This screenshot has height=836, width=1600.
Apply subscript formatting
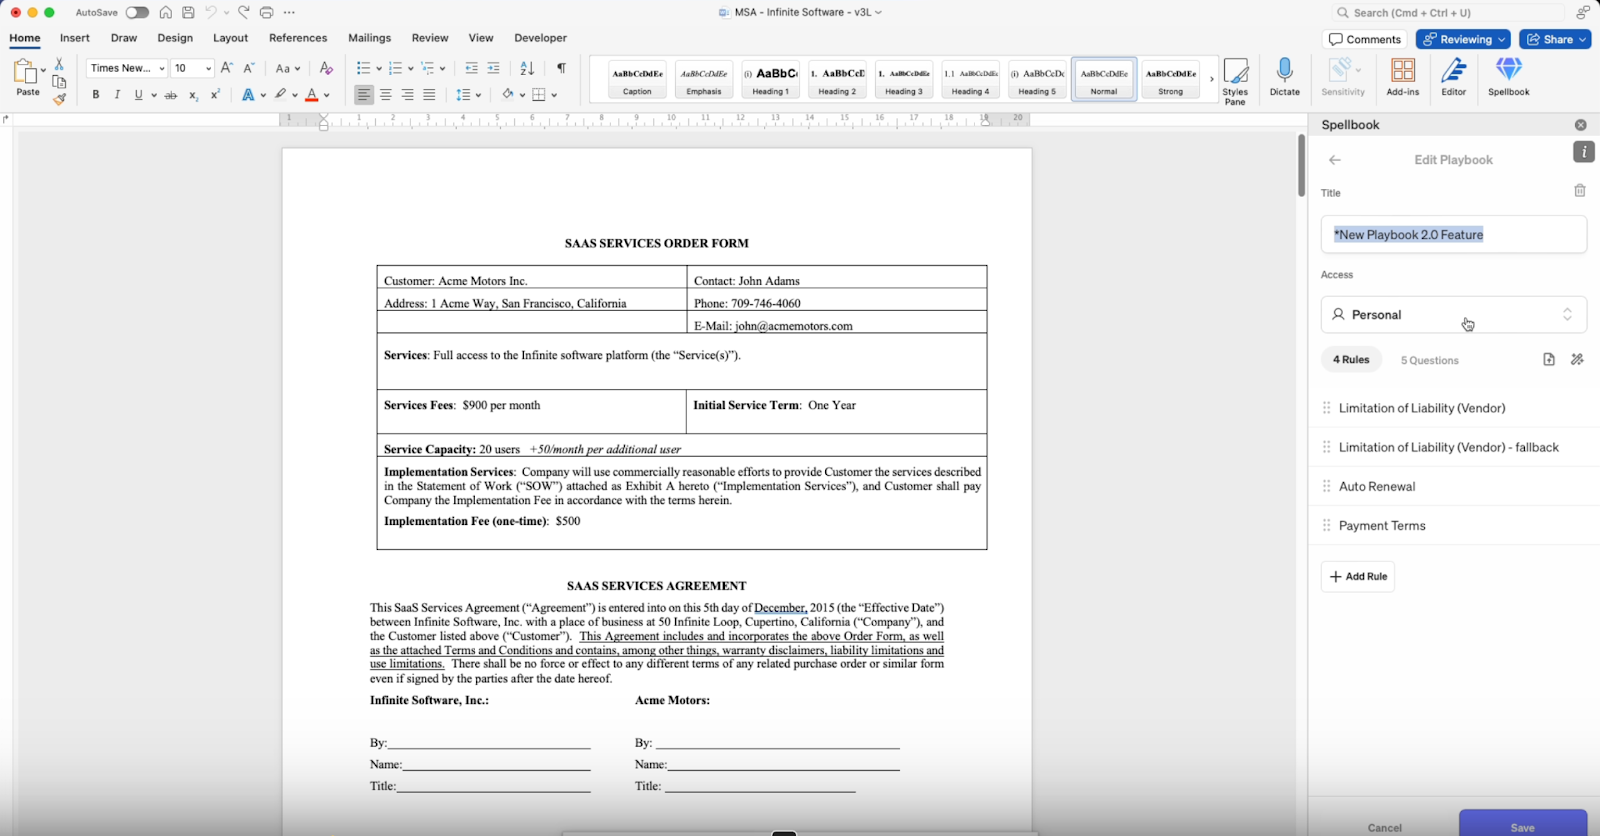click(x=193, y=95)
